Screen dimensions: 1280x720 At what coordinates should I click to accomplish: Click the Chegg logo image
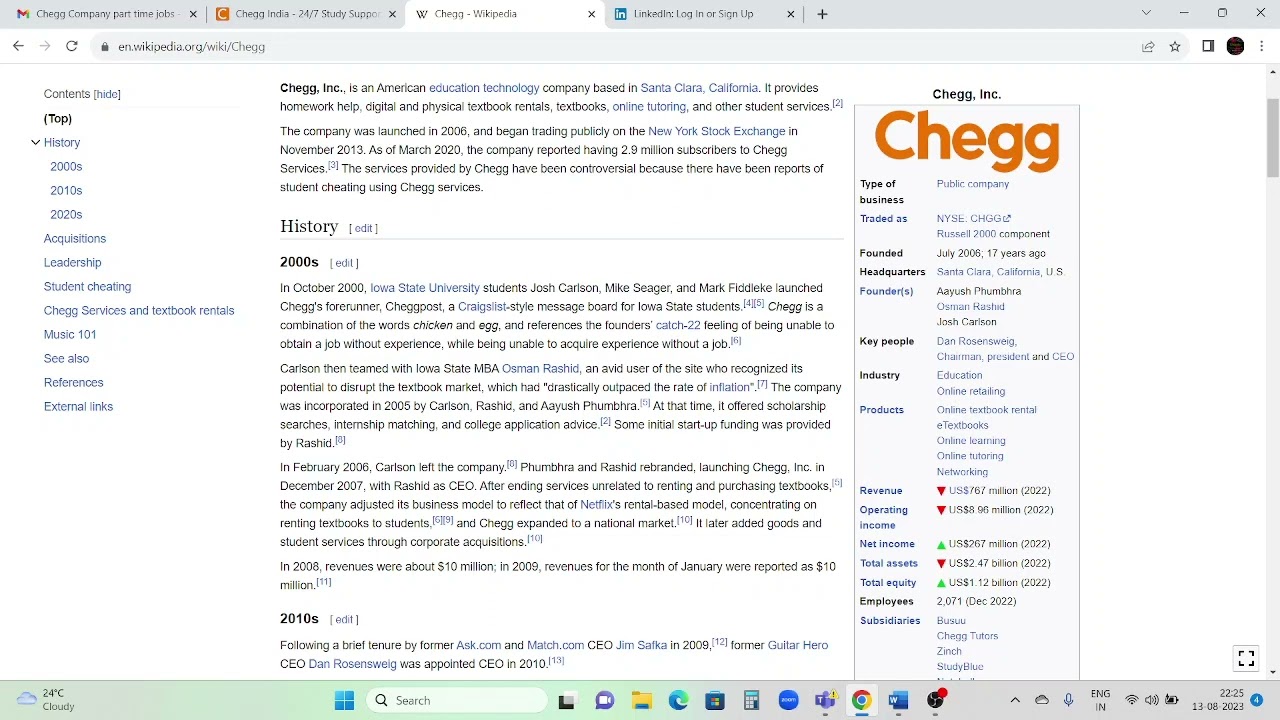[x=967, y=141]
